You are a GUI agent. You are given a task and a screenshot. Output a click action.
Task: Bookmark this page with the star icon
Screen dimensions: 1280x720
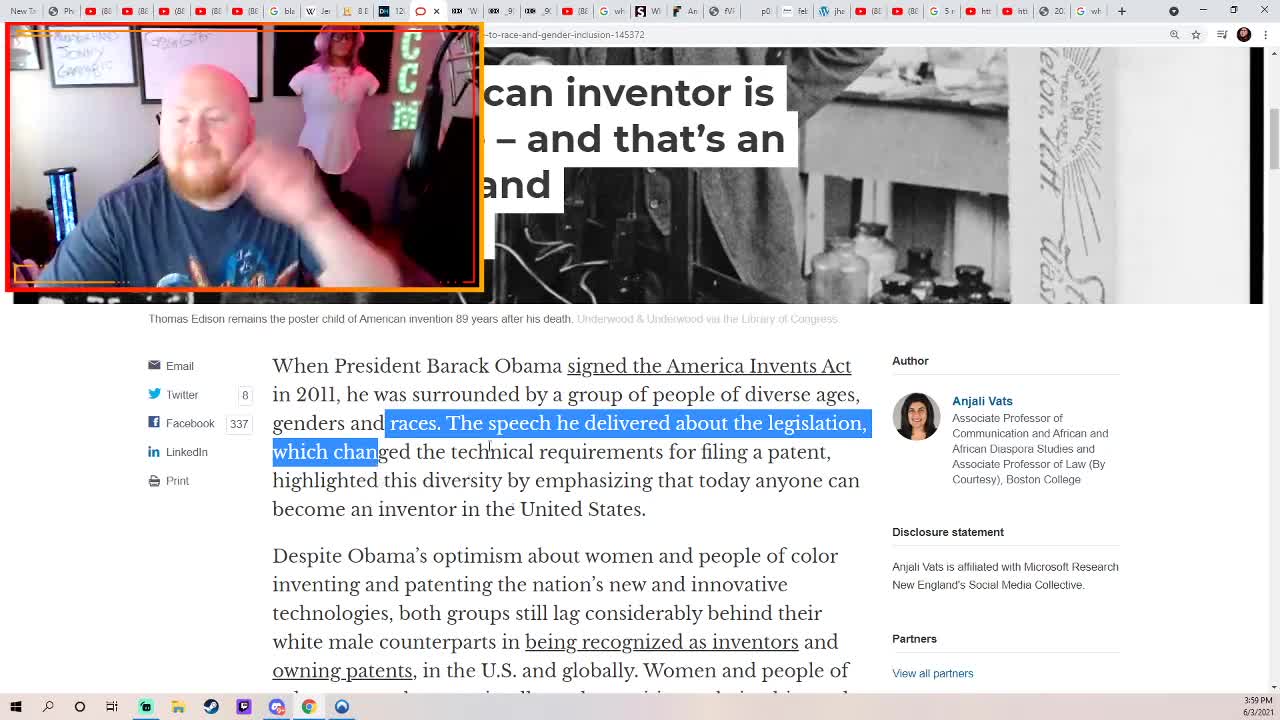click(1195, 35)
